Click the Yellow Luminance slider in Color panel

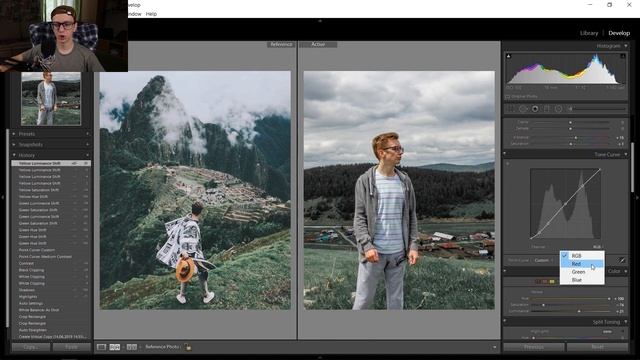(x=579, y=311)
